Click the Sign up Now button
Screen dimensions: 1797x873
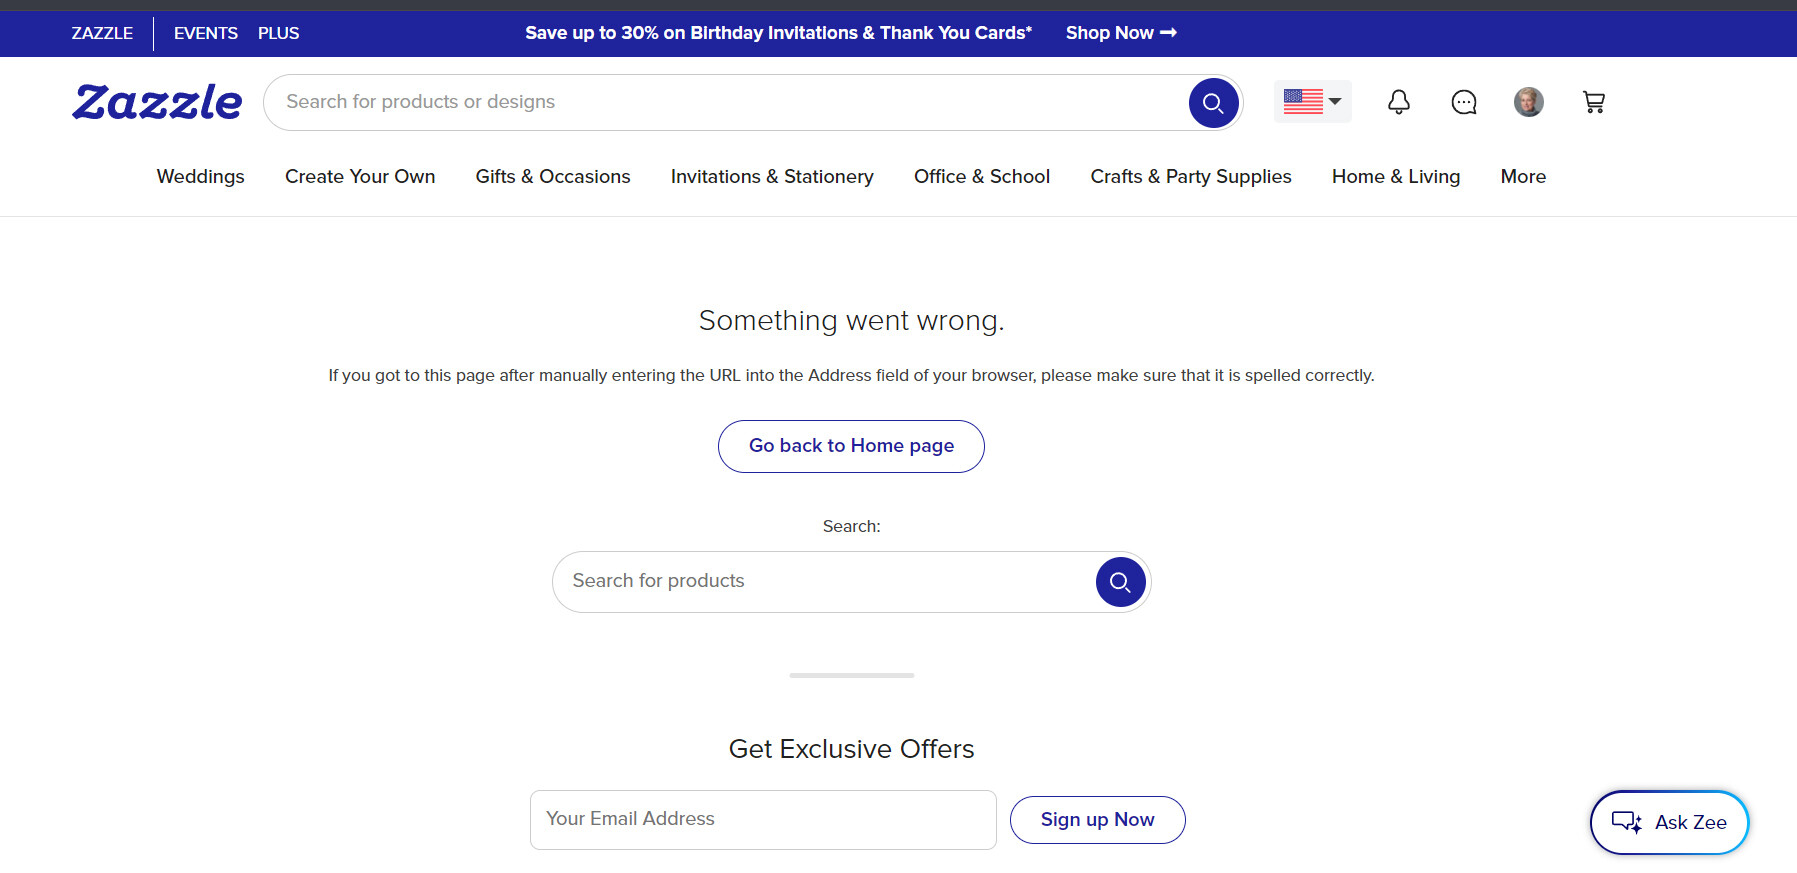[1097, 820]
